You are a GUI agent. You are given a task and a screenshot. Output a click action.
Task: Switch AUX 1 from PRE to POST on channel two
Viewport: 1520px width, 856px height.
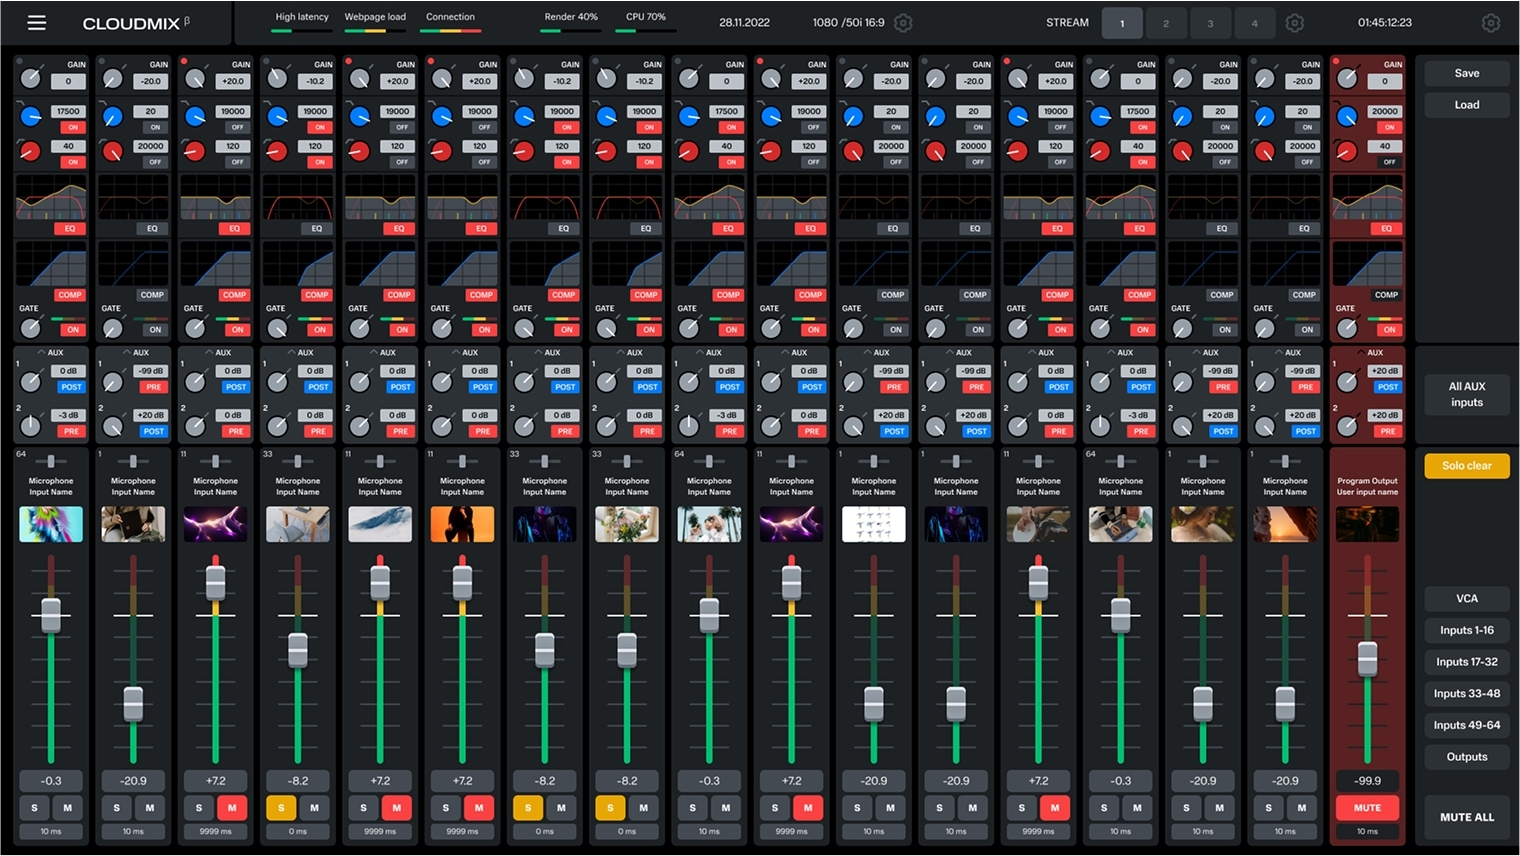(152, 387)
